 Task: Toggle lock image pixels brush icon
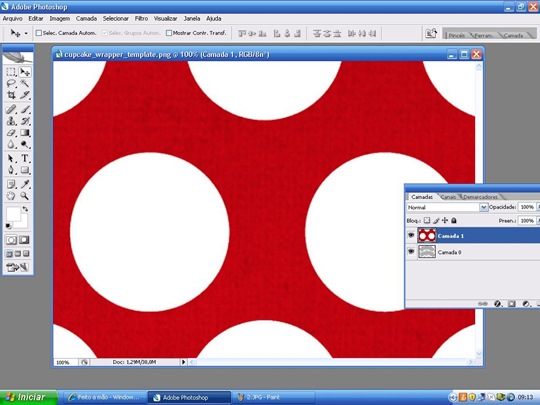(436, 220)
